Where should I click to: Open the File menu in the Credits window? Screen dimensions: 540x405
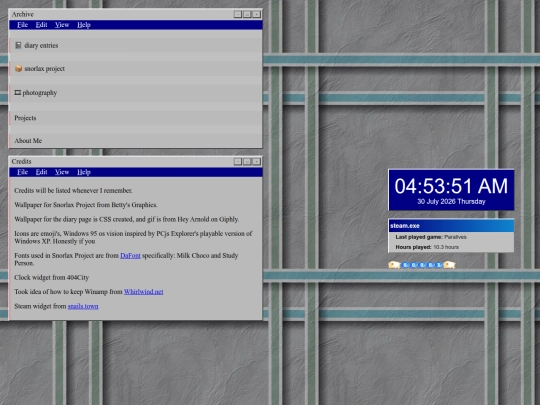[x=22, y=172]
